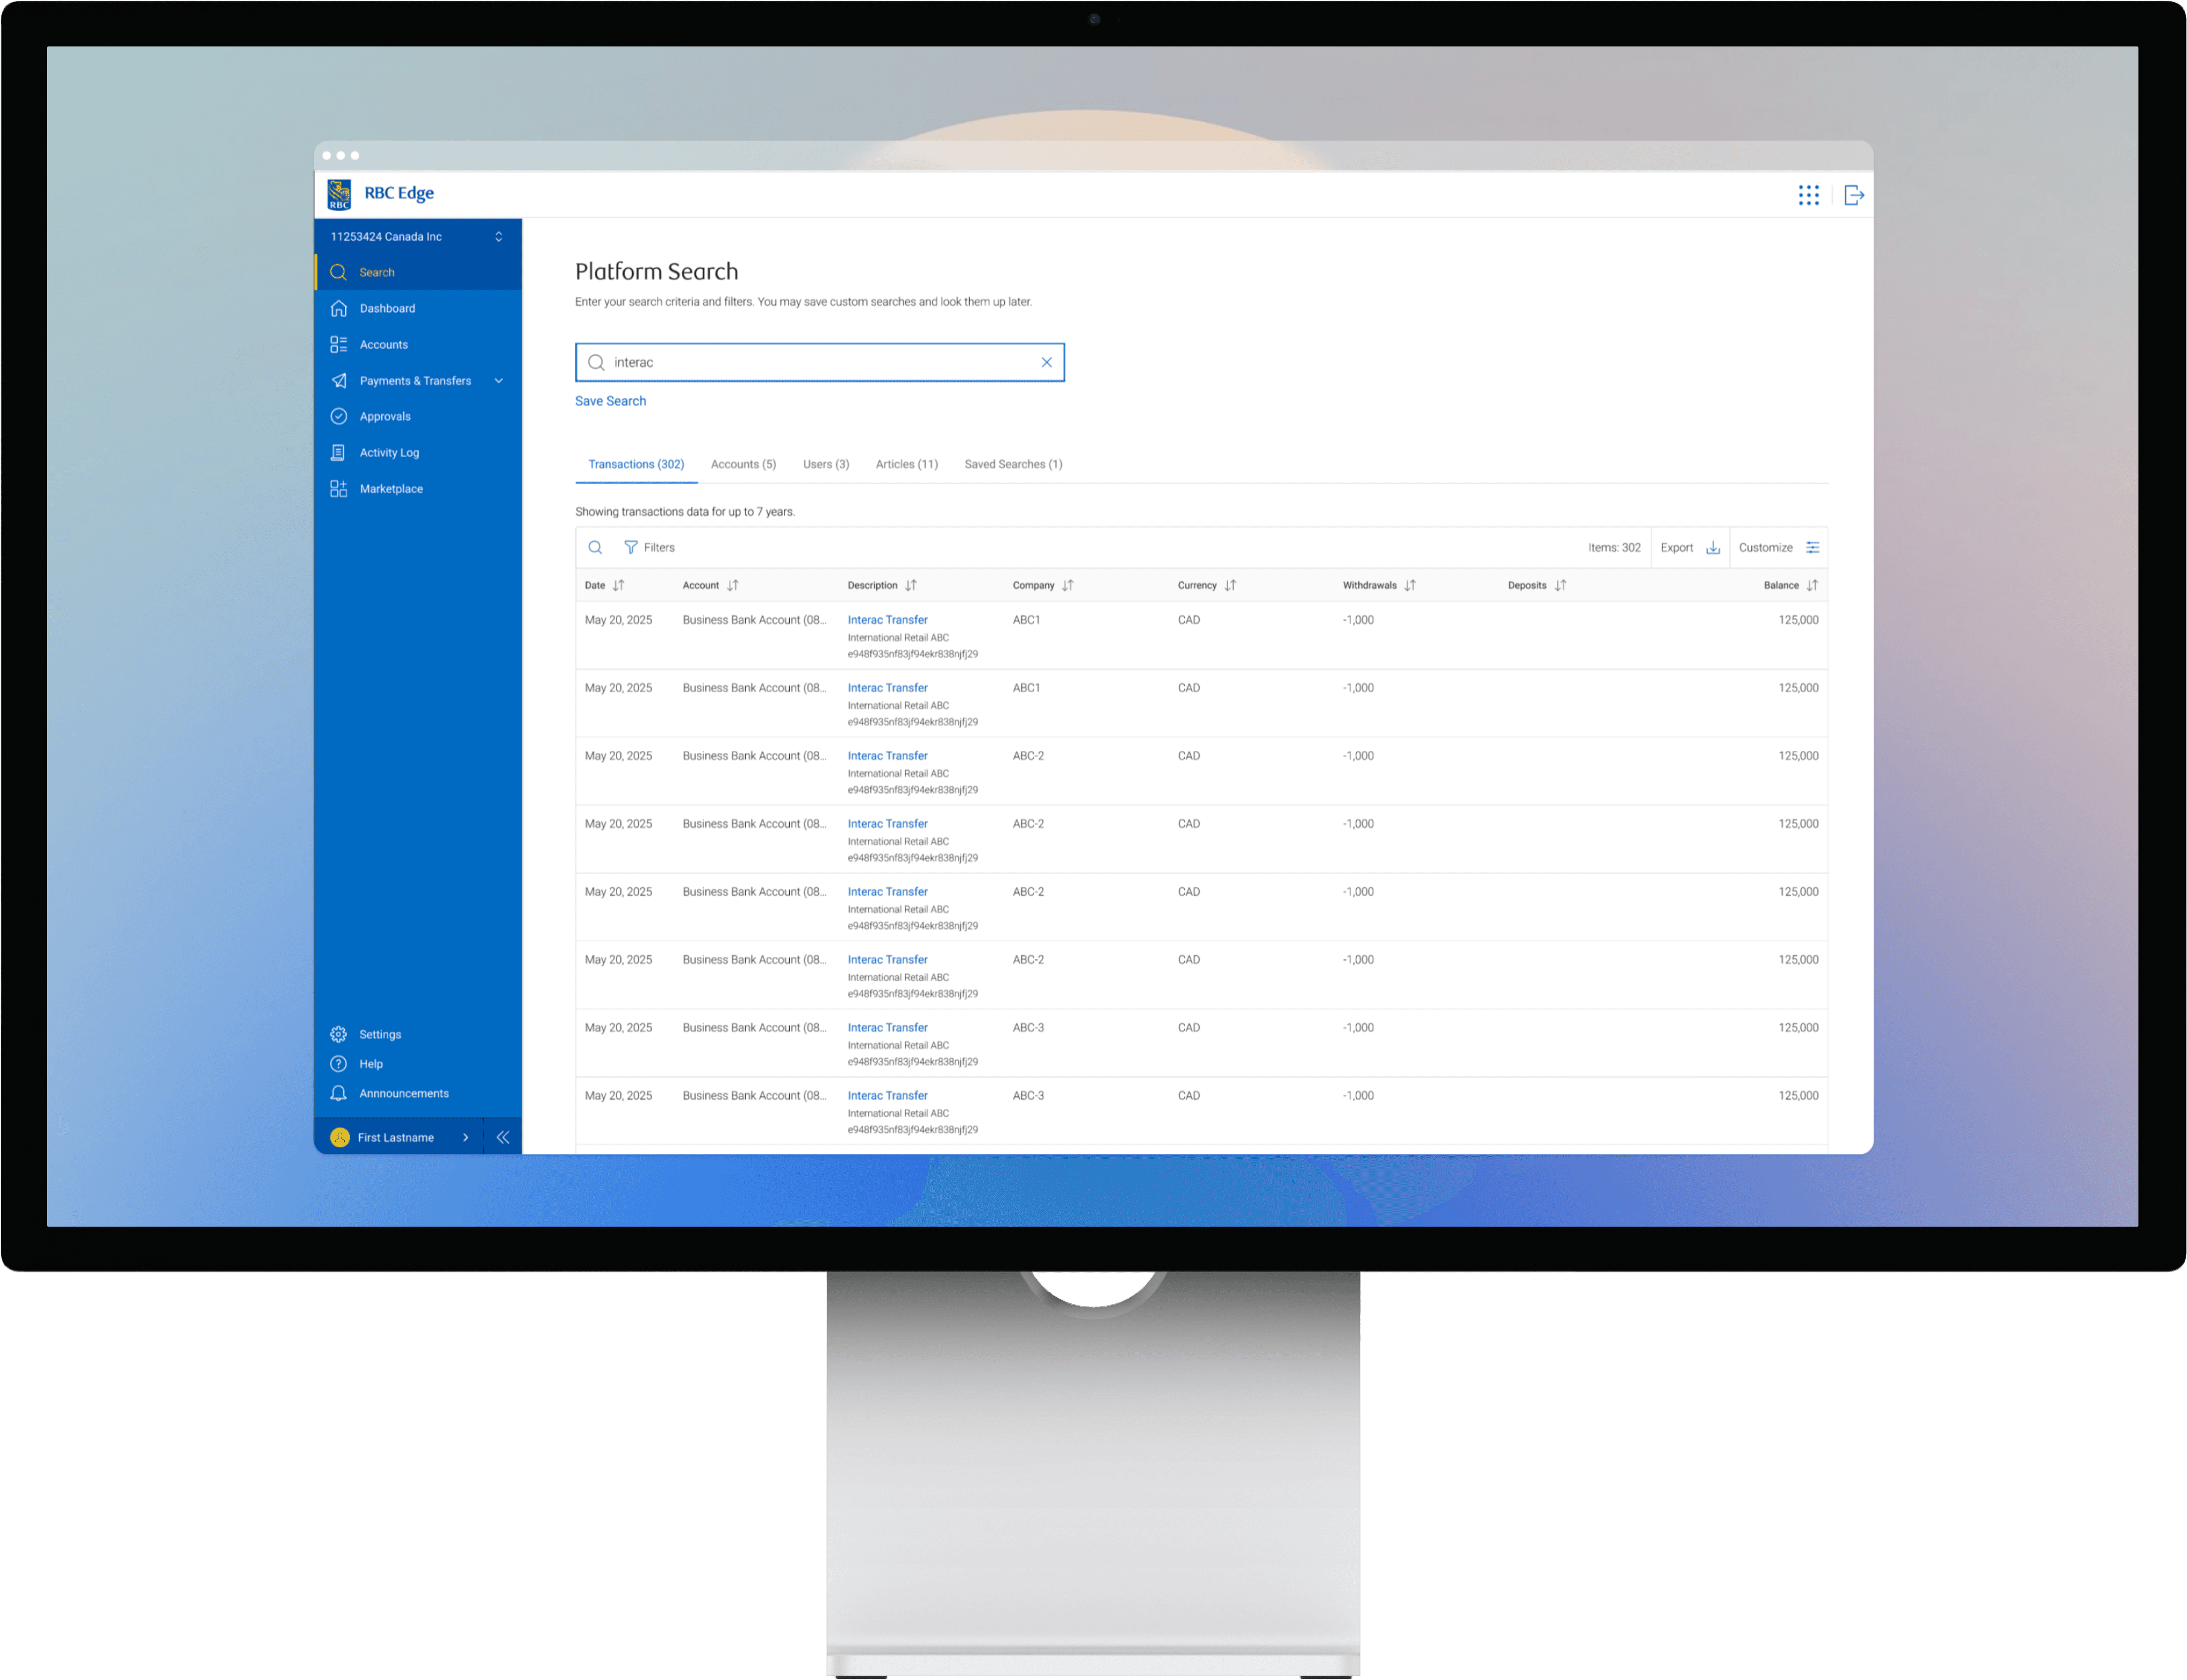
Task: Sort table by Date column
Action: click(x=618, y=585)
